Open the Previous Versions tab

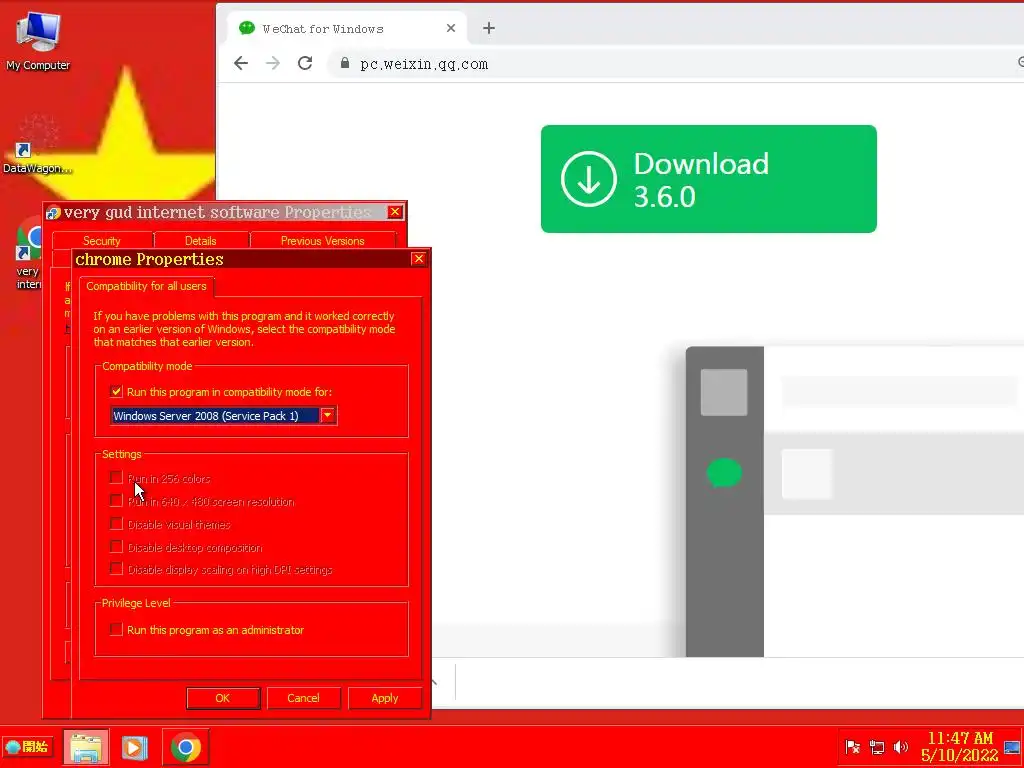coord(323,241)
